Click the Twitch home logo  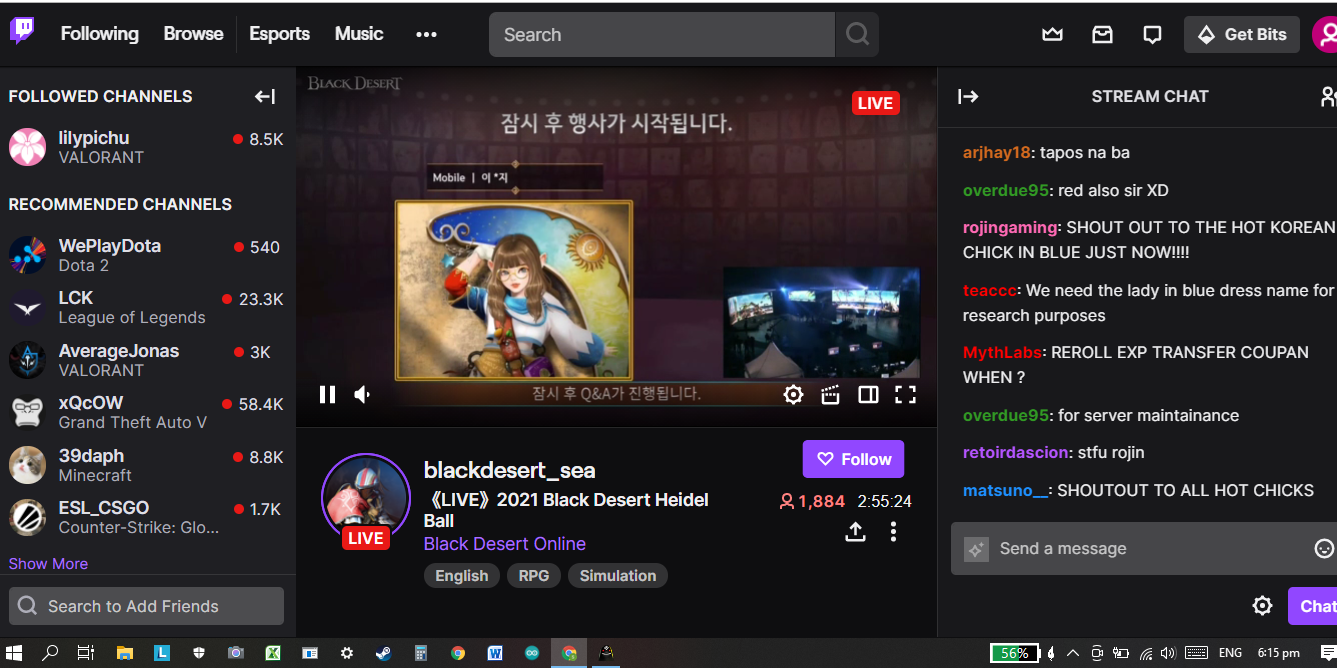pos(22,32)
